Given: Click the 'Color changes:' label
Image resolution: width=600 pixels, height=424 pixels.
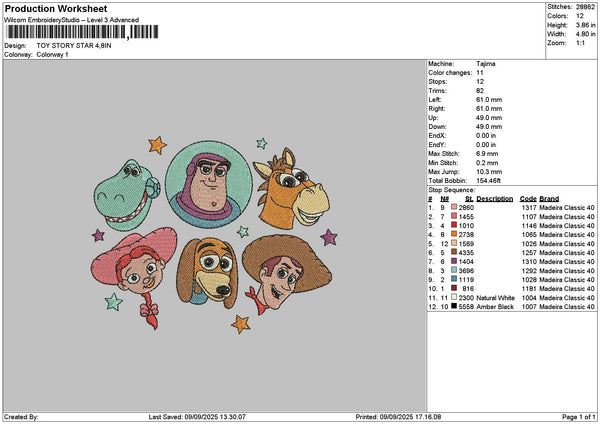Looking at the screenshot, I should tap(450, 73).
